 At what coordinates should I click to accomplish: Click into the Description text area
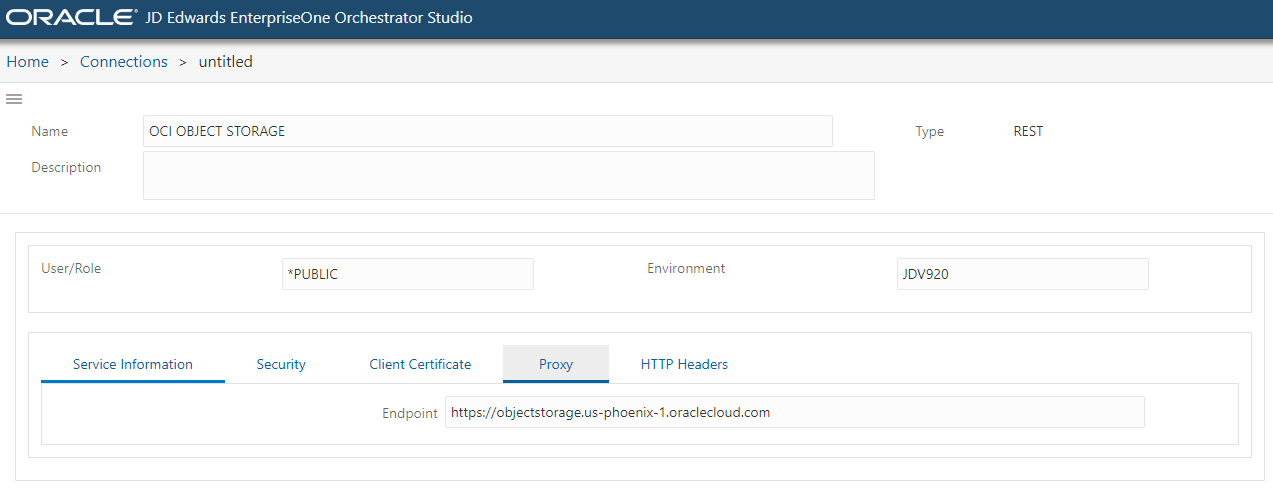509,175
